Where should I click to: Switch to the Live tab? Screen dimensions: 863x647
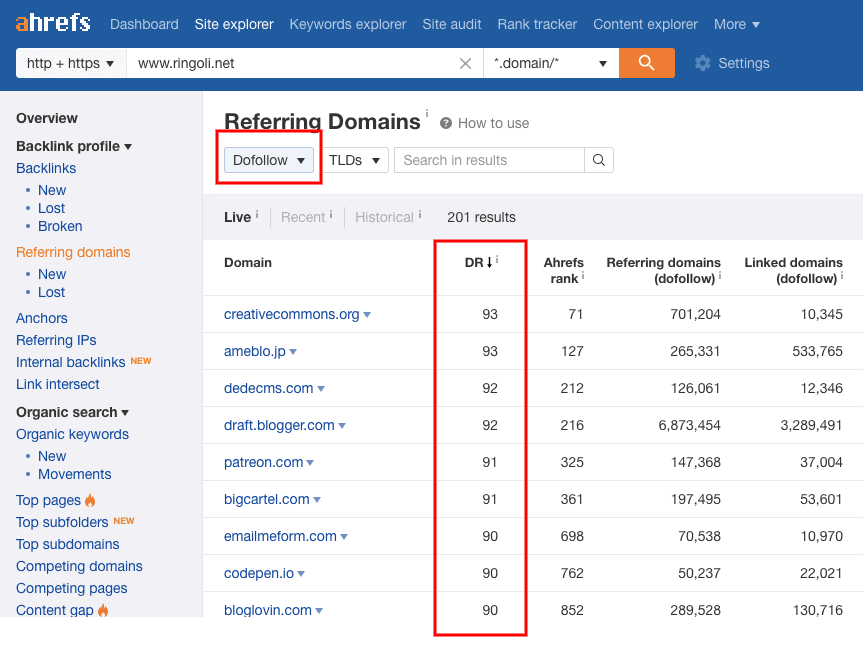click(237, 217)
